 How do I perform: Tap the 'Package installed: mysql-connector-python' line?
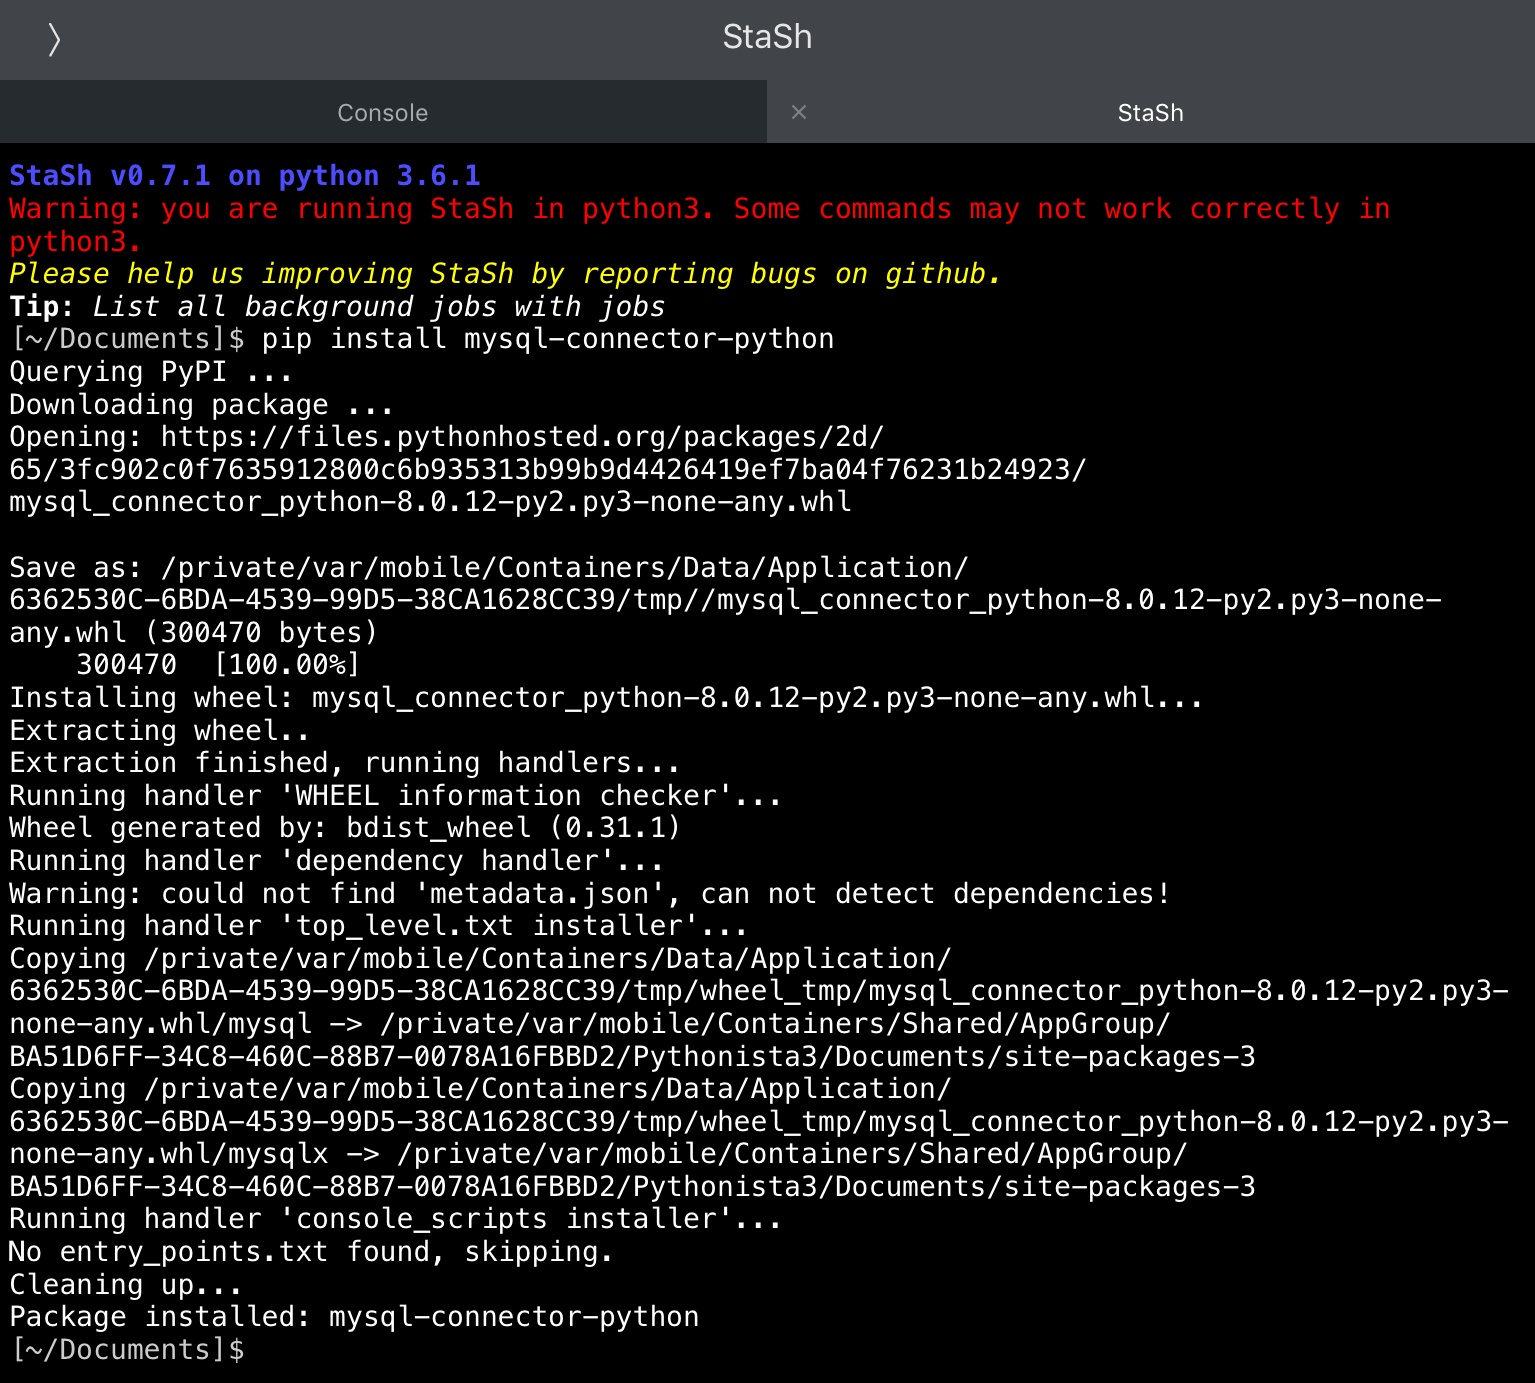pyautogui.click(x=354, y=1316)
